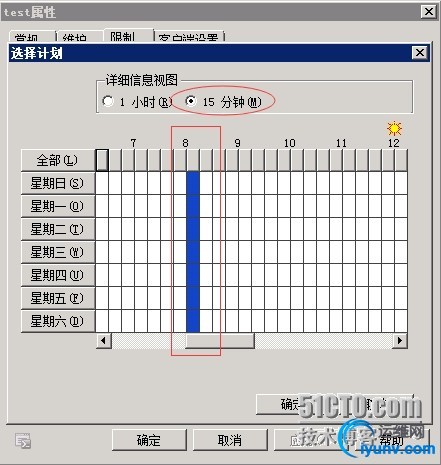The image size is (441, 465).
Task: Click the blue cell in 星期六 row
Action: point(193,321)
